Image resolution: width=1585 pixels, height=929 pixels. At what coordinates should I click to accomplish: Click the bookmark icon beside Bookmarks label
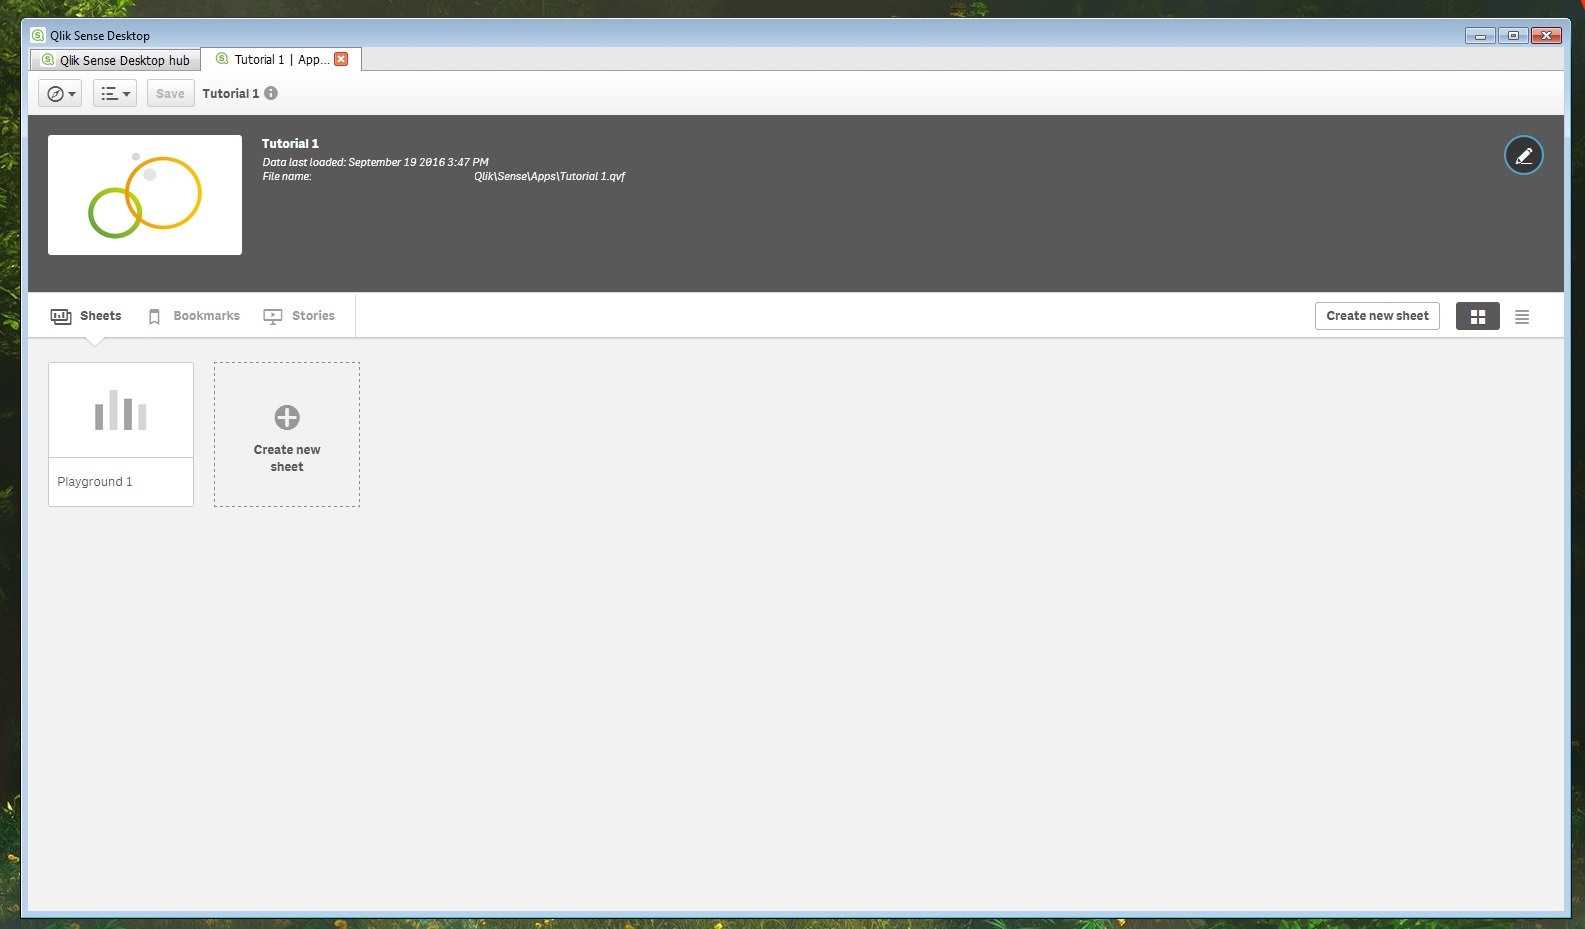click(x=154, y=317)
